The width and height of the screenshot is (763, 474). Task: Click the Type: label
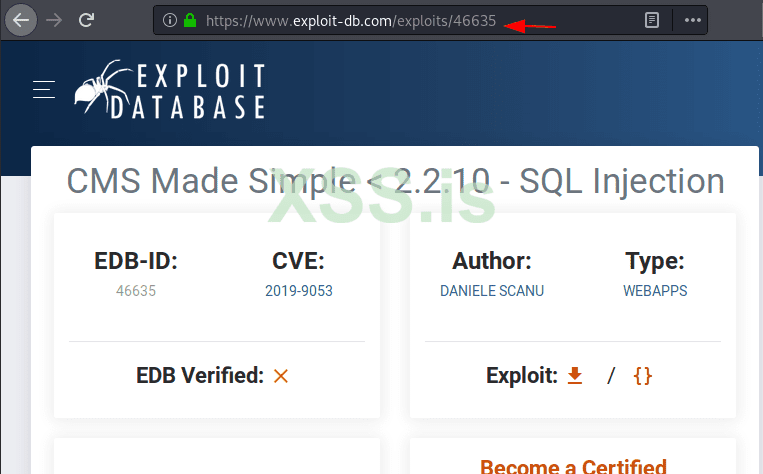click(x=655, y=261)
